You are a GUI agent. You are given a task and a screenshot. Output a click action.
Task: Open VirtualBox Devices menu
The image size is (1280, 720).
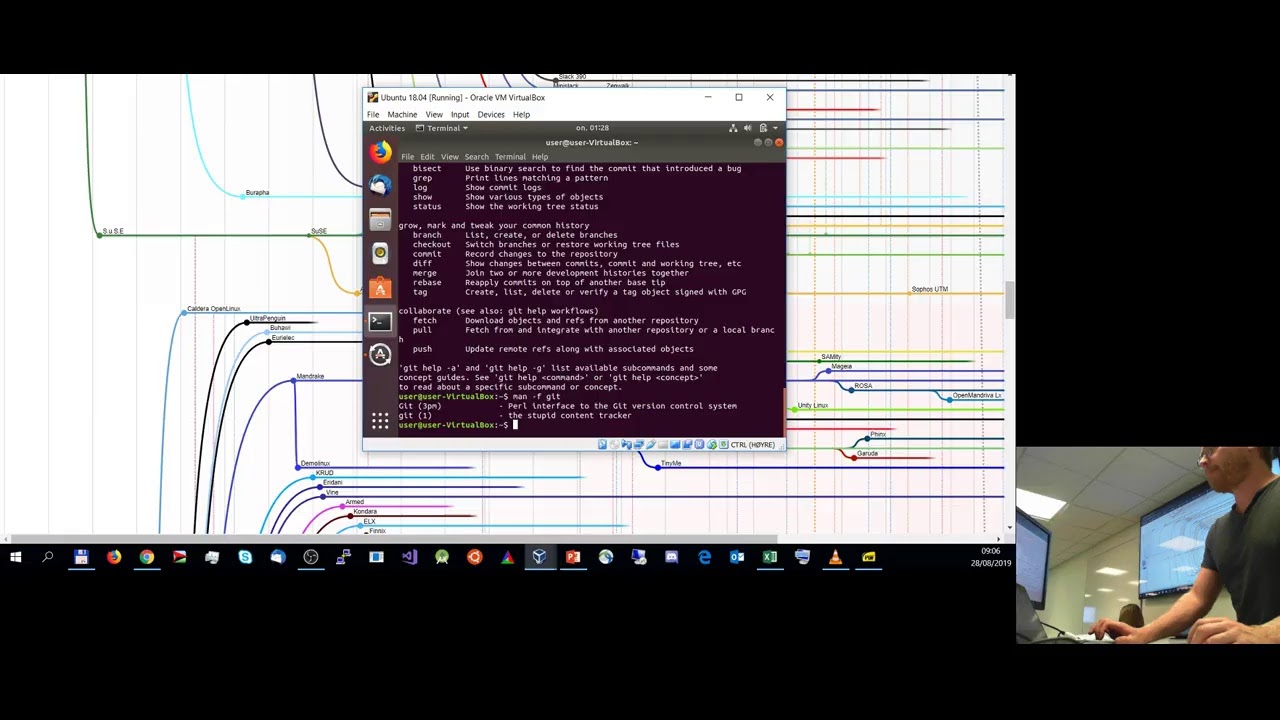(x=491, y=114)
